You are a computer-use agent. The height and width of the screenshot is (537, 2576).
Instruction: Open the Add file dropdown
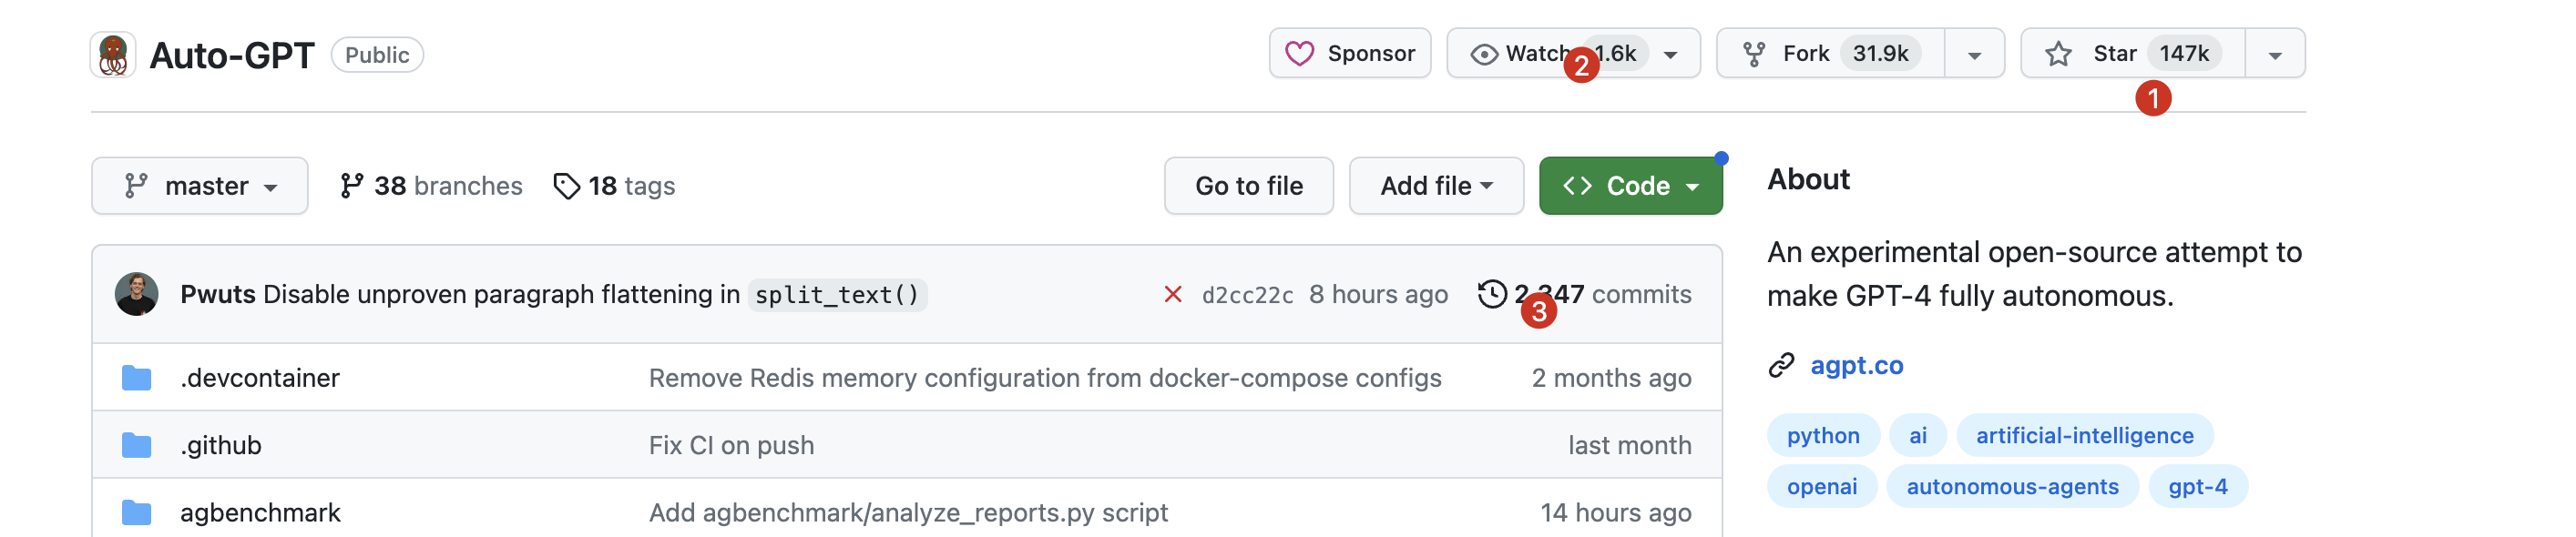click(1436, 186)
